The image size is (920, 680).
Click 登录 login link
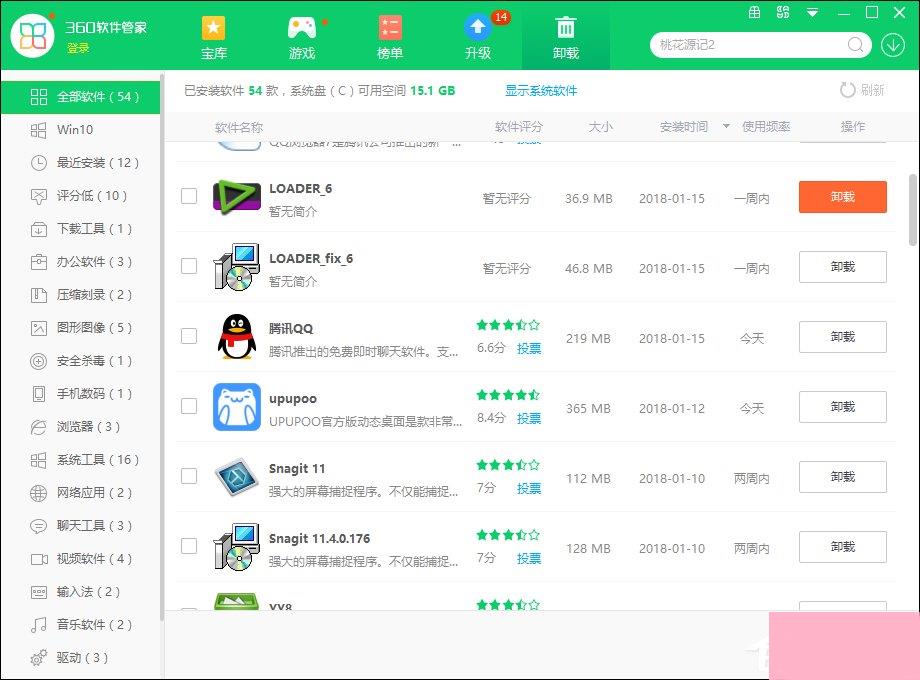pos(78,48)
